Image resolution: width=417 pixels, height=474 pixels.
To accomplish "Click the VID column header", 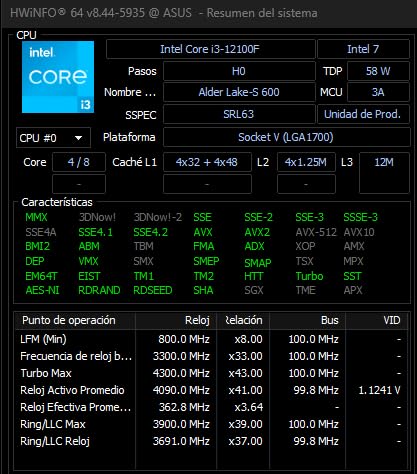I will [377, 320].
